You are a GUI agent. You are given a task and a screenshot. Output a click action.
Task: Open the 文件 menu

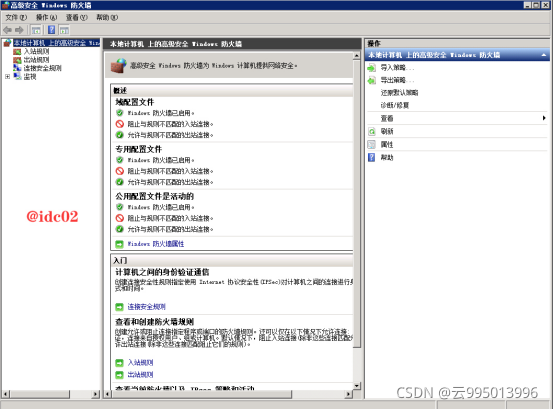(x=16, y=17)
